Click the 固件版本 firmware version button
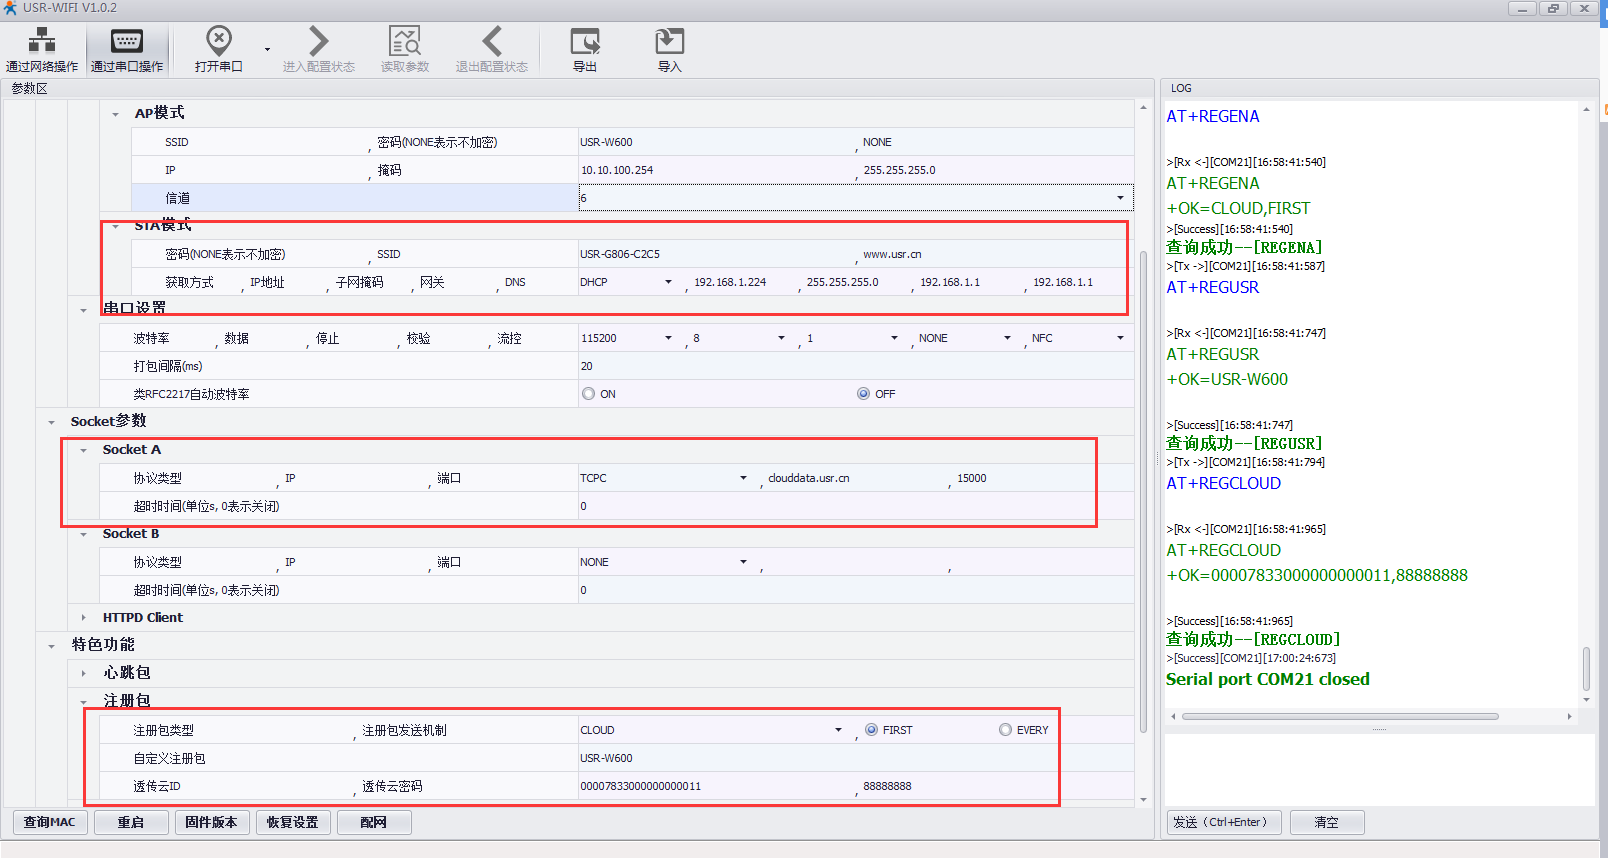The image size is (1608, 858). click(212, 822)
